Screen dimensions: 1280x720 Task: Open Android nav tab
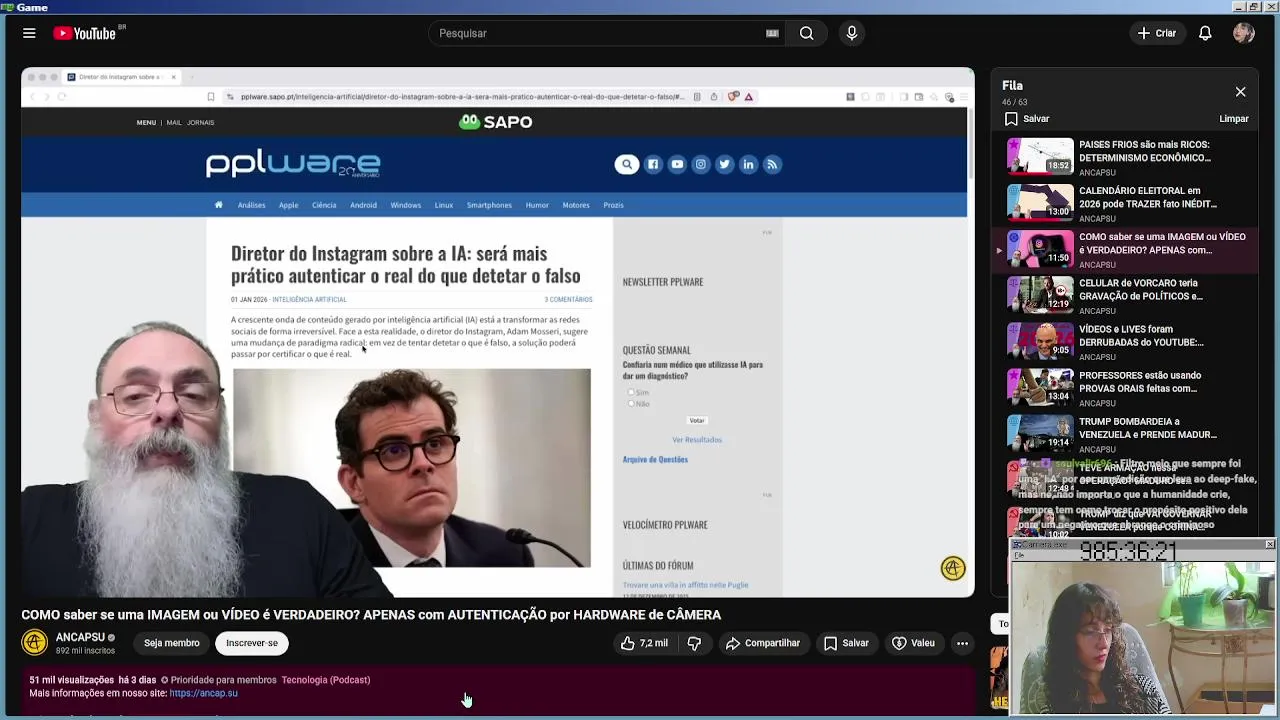363,205
